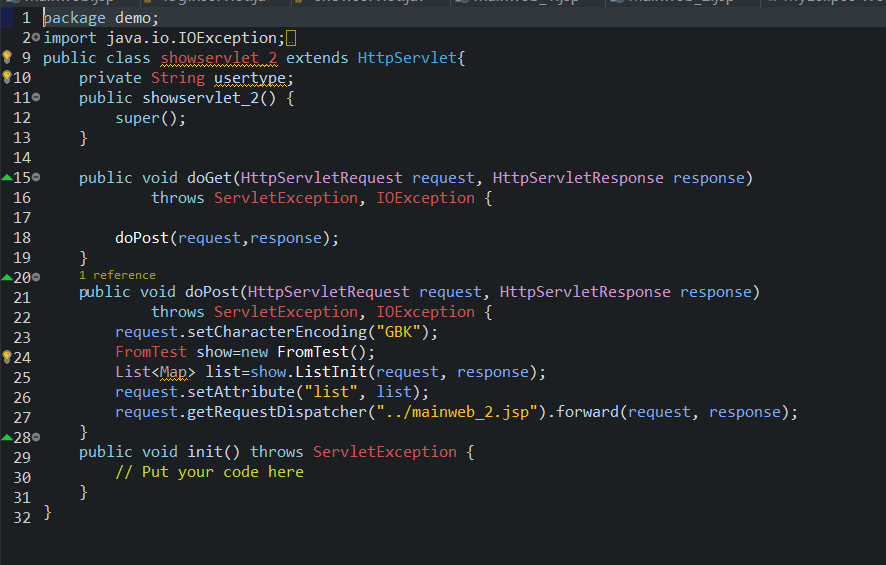The height and width of the screenshot is (565, 886).
Task: Click the warning lightbulb on line 24
Action: 7,357
